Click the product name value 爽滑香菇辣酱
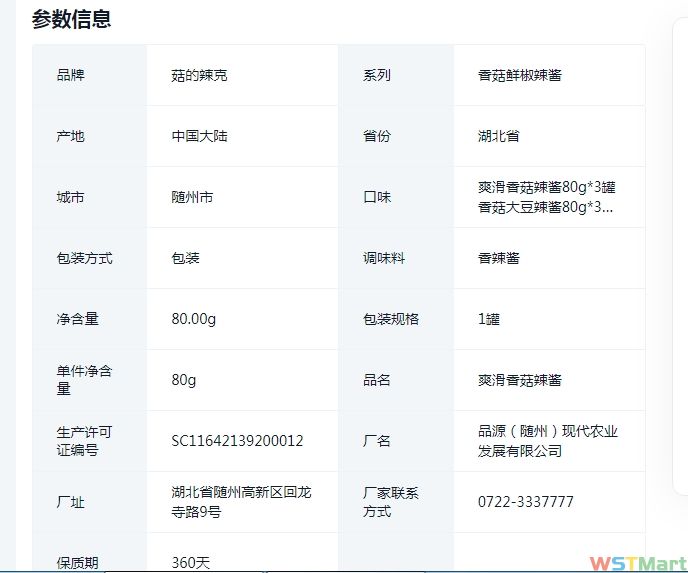The width and height of the screenshot is (688, 573). point(520,380)
